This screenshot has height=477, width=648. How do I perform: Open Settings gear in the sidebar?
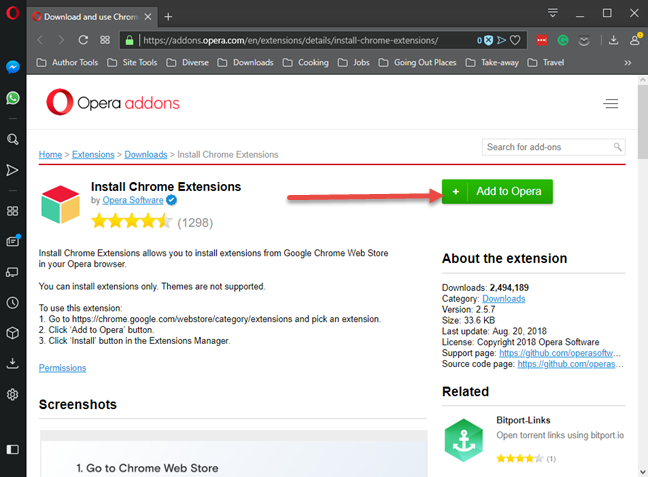pyautogui.click(x=13, y=394)
